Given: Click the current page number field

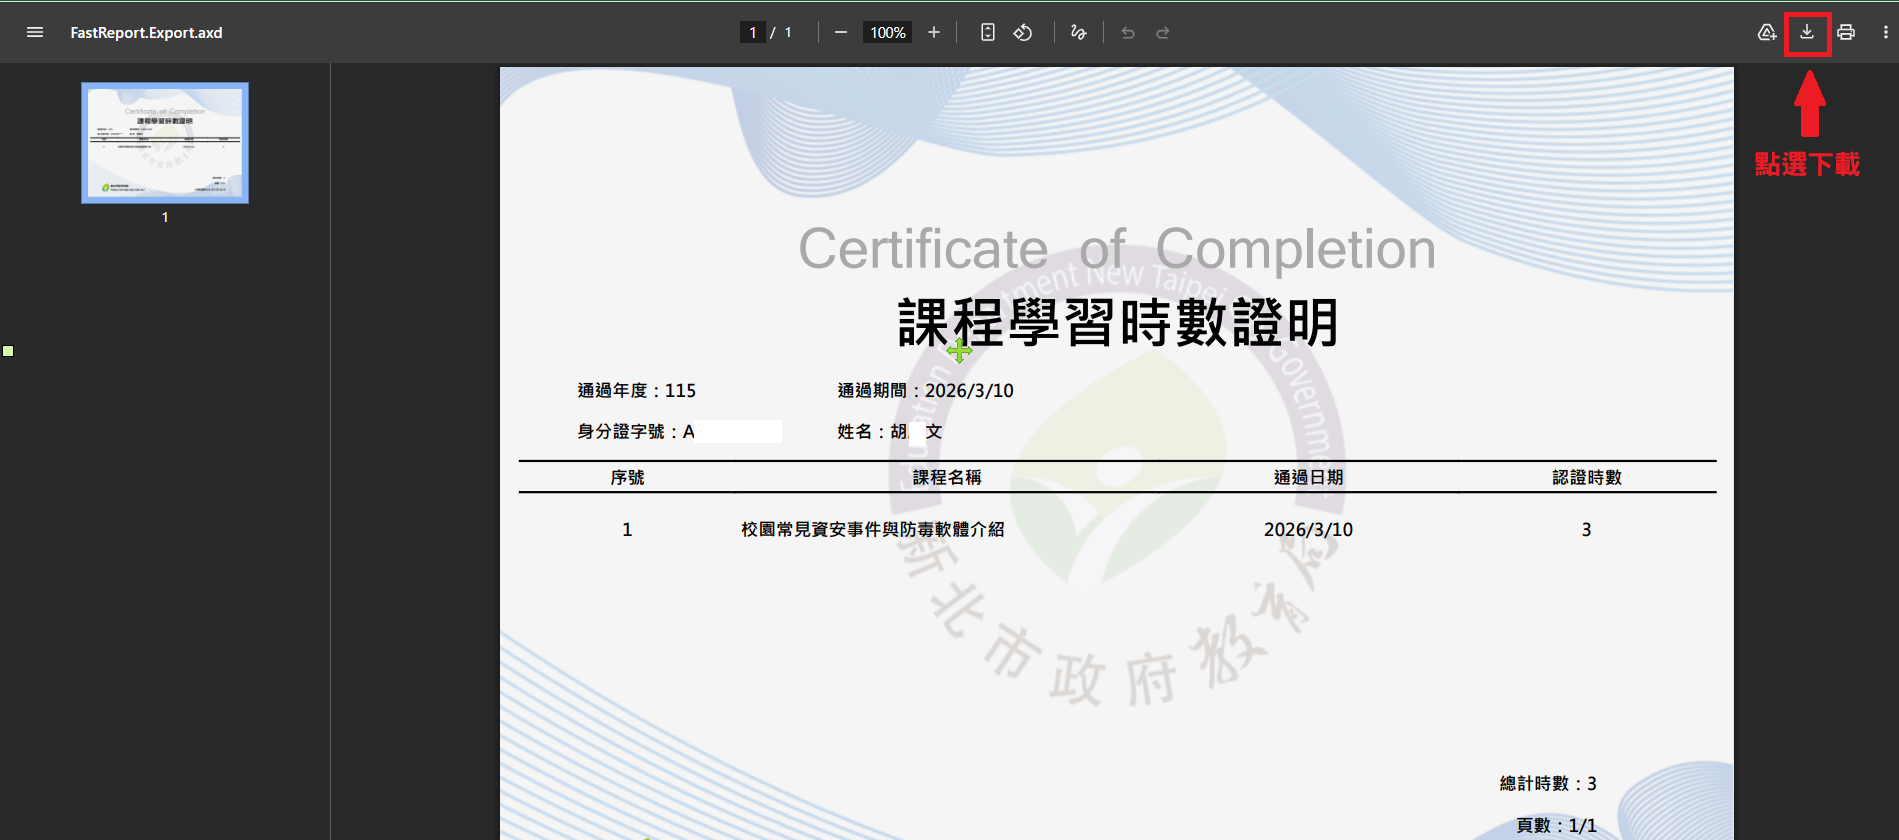Looking at the screenshot, I should tap(753, 33).
